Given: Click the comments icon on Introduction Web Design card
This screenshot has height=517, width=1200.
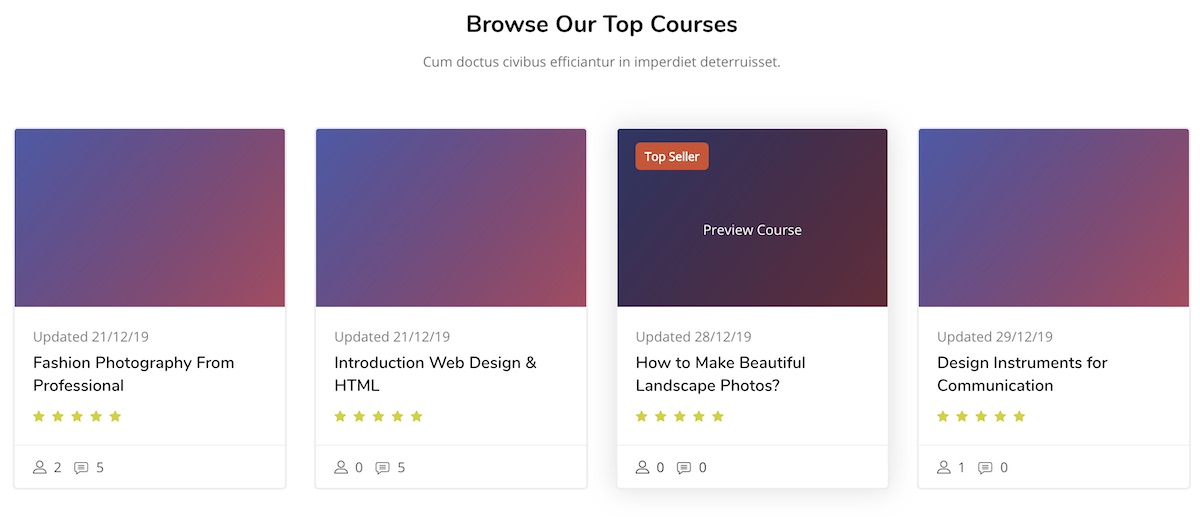Looking at the screenshot, I should (382, 467).
